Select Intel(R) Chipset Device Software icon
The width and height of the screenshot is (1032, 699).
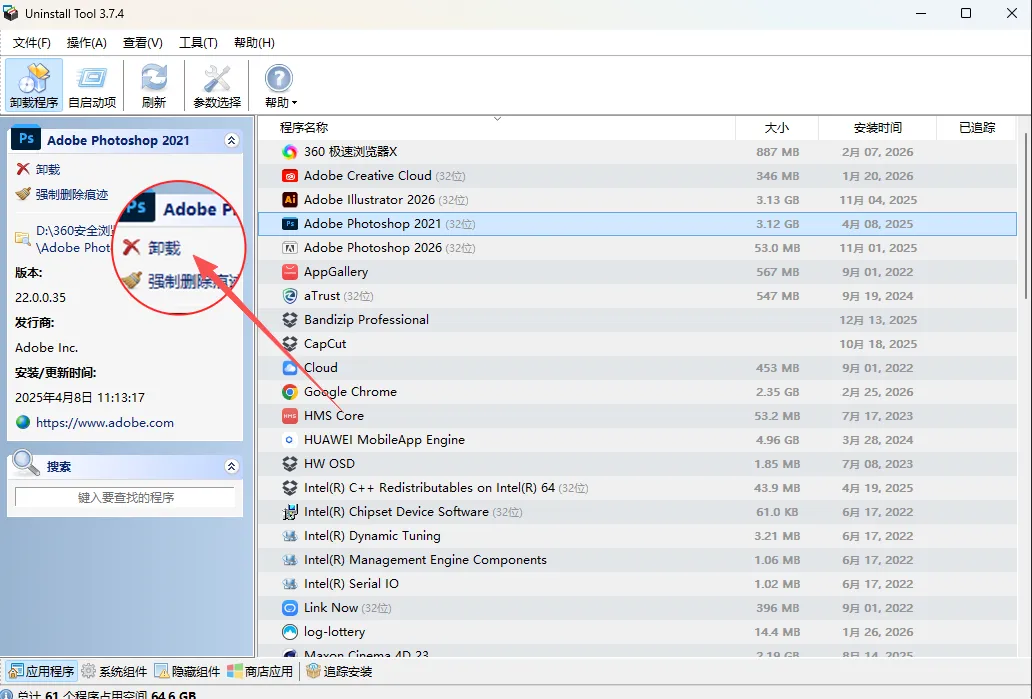[x=290, y=512]
